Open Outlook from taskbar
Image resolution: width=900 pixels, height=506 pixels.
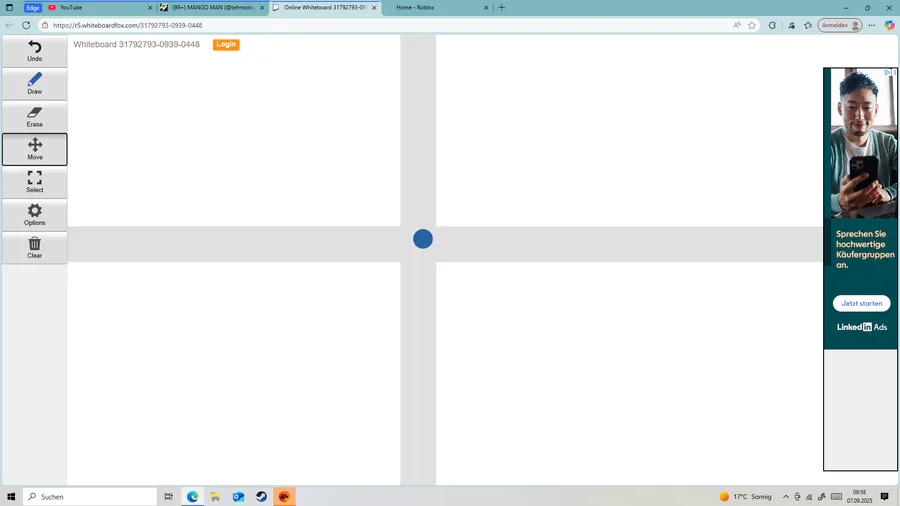(238, 496)
